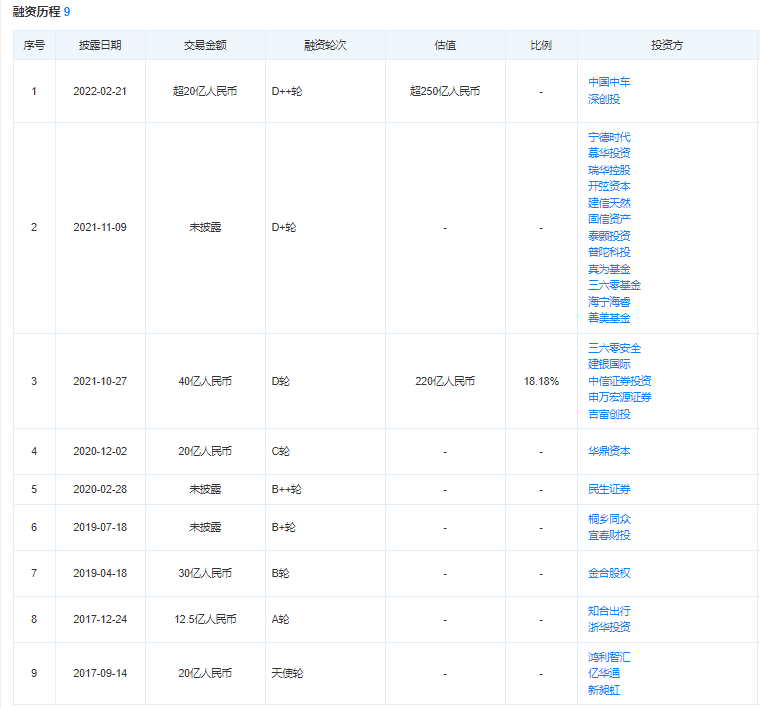Screen dimensions: 760x708
Task: Open the 固信资产 investor link
Action: pyautogui.click(x=609, y=219)
